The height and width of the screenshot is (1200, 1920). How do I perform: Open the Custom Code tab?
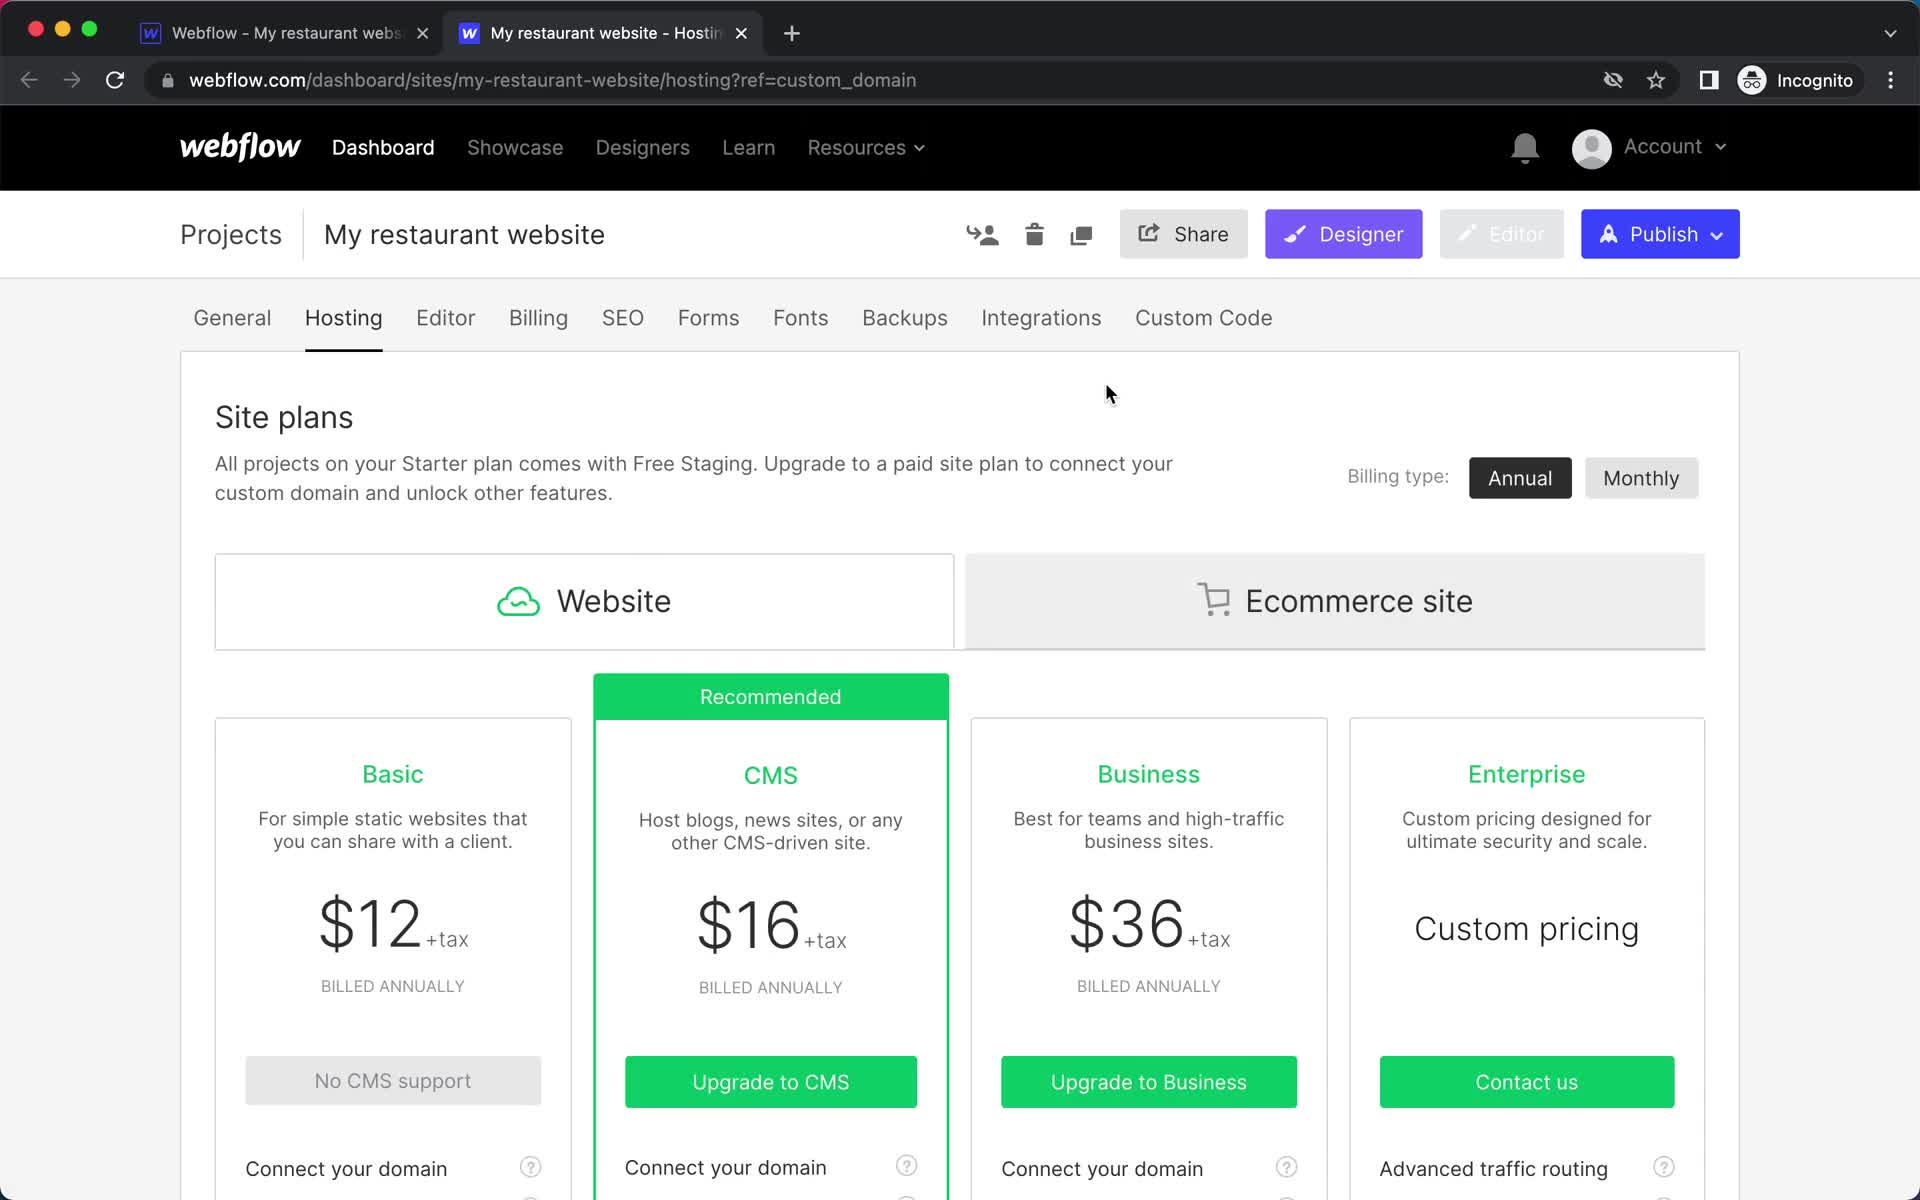point(1203,318)
